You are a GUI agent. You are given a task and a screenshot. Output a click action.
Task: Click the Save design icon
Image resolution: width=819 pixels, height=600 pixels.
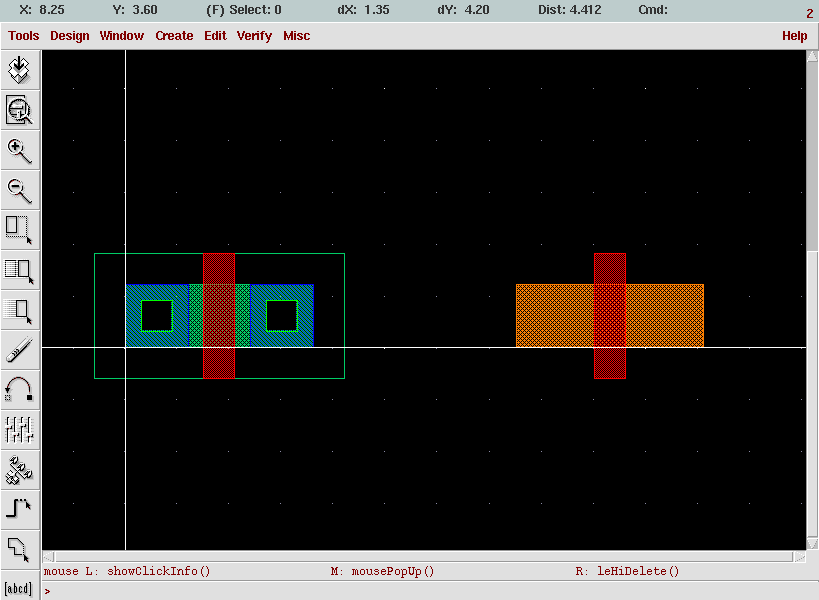[x=20, y=69]
